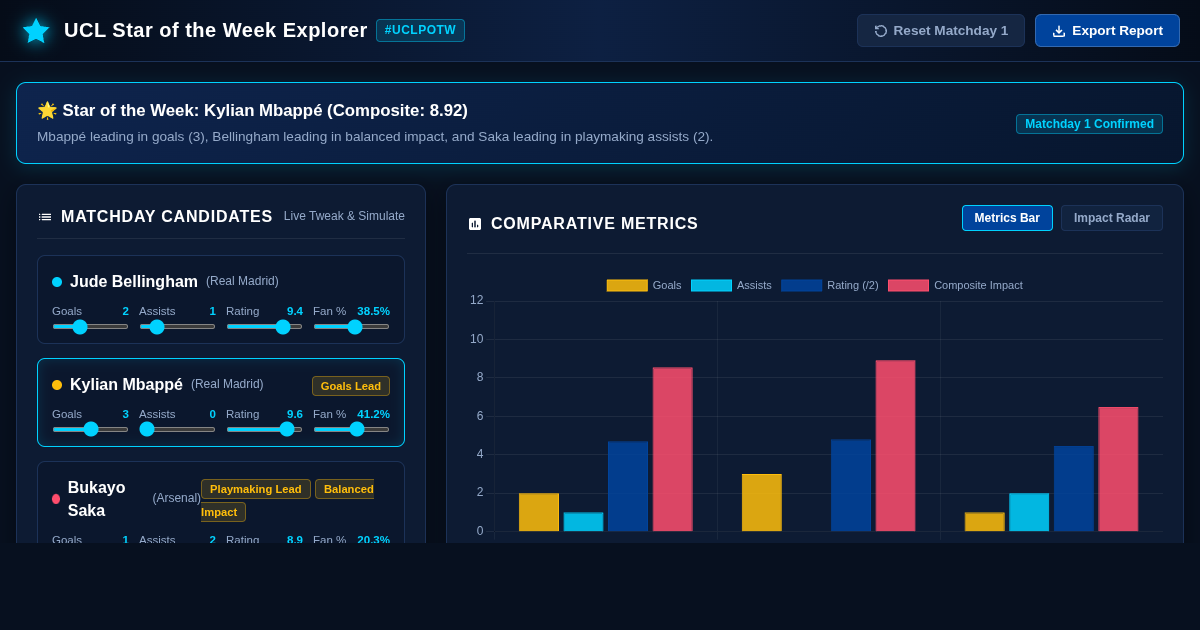This screenshot has height=630, width=1200.
Task: Adjust Bellingham's Rating slider
Action: 264,326
